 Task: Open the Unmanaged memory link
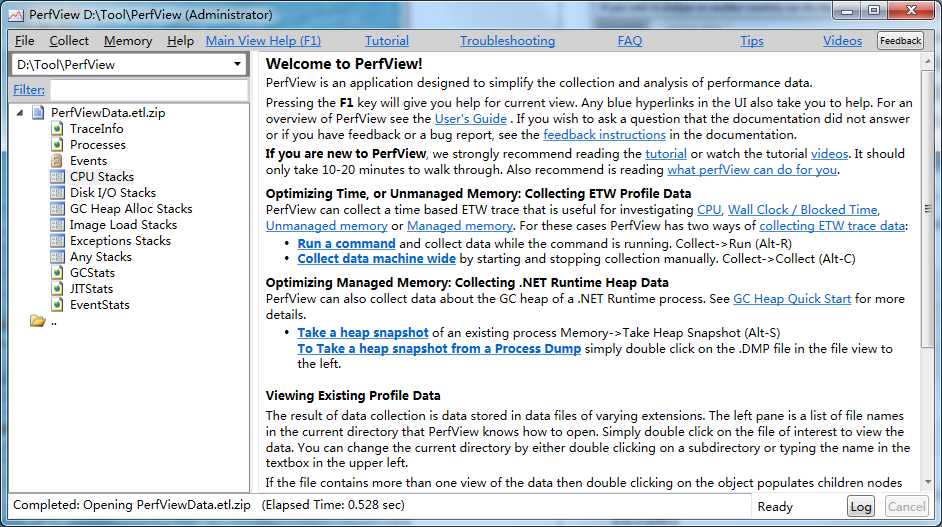[327, 226]
